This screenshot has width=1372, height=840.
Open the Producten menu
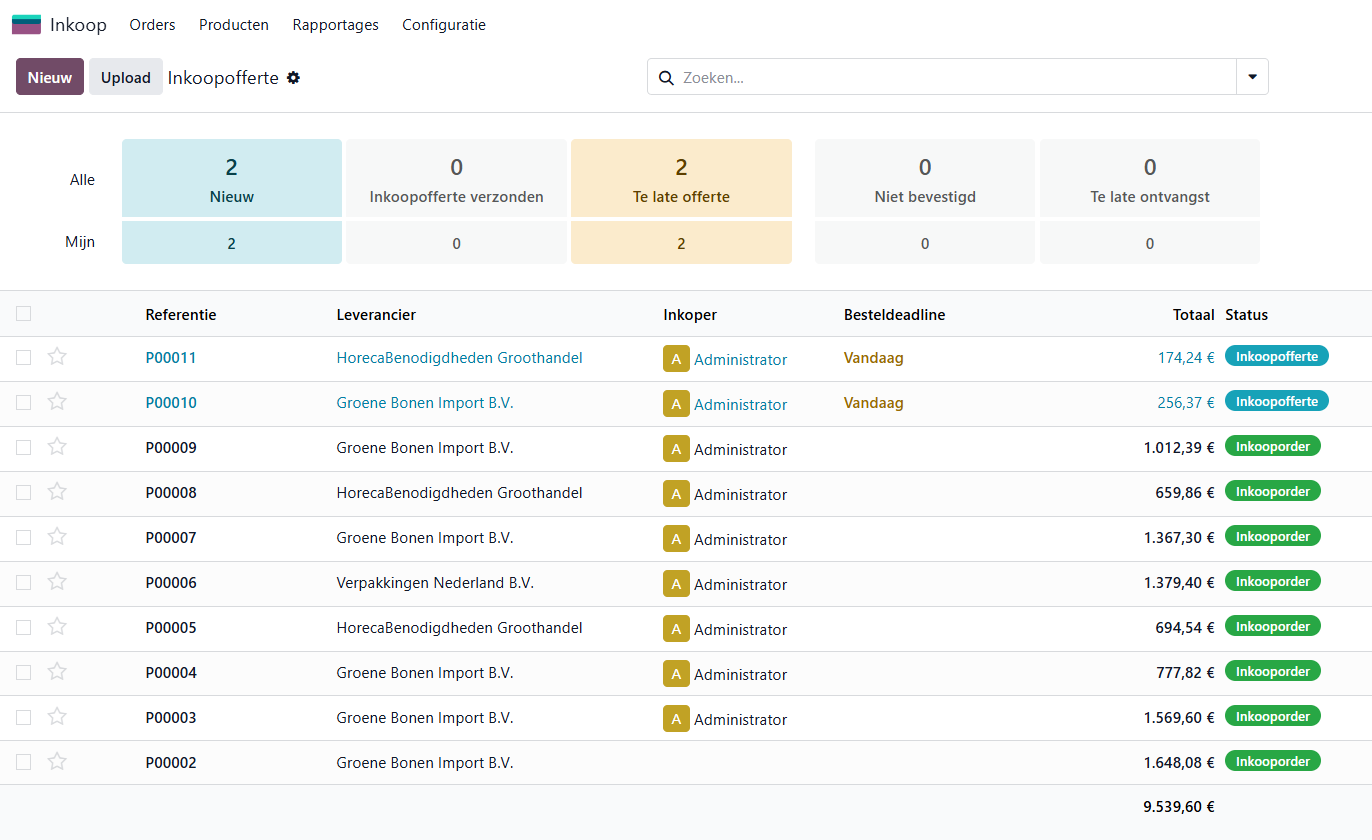[234, 25]
